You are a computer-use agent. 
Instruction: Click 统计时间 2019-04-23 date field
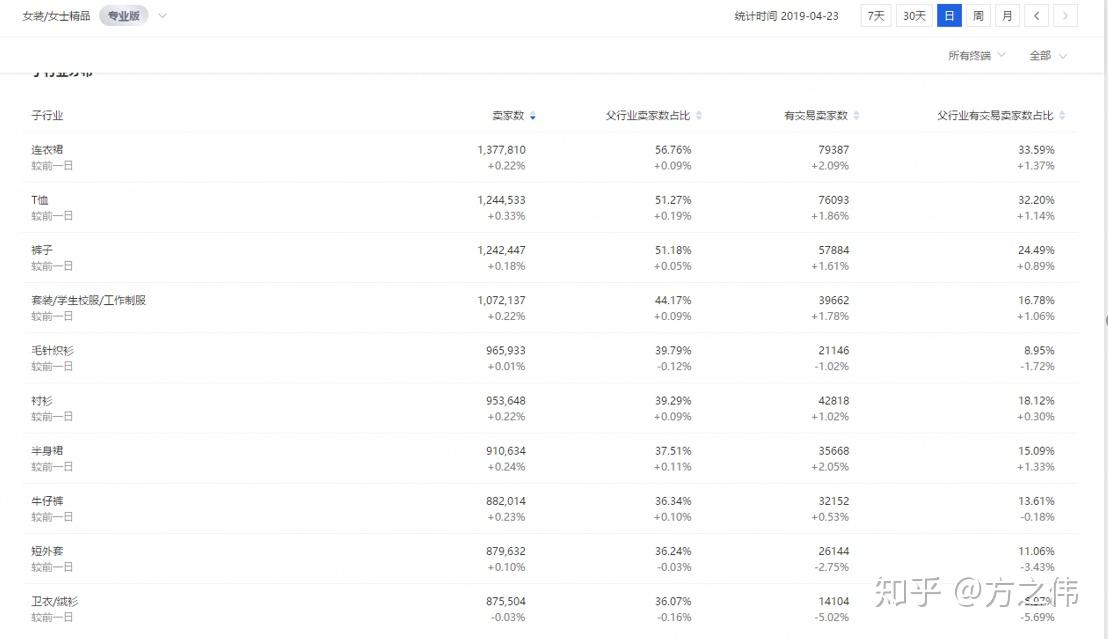point(785,16)
